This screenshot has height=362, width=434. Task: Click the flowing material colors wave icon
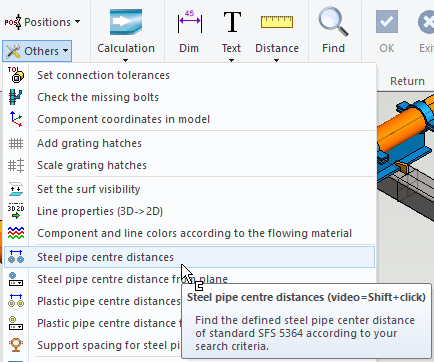tap(16, 233)
